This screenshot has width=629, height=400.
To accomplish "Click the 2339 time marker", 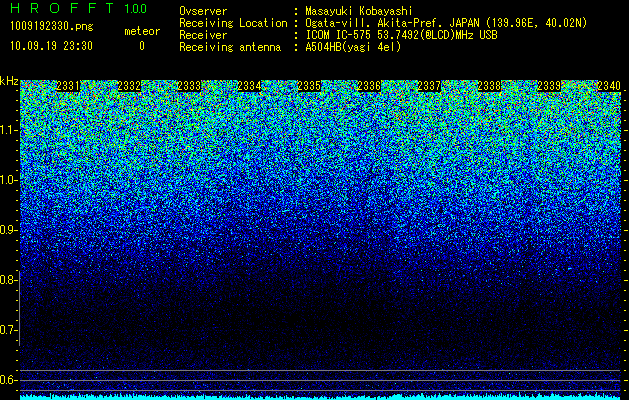I will 549,86.
